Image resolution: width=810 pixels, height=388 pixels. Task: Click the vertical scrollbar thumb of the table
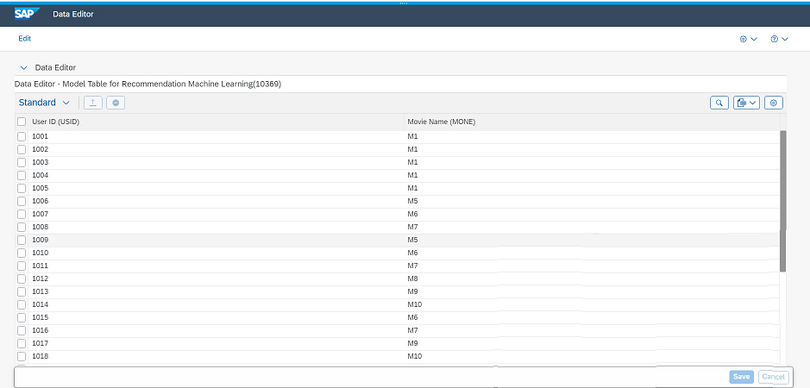pos(783,201)
